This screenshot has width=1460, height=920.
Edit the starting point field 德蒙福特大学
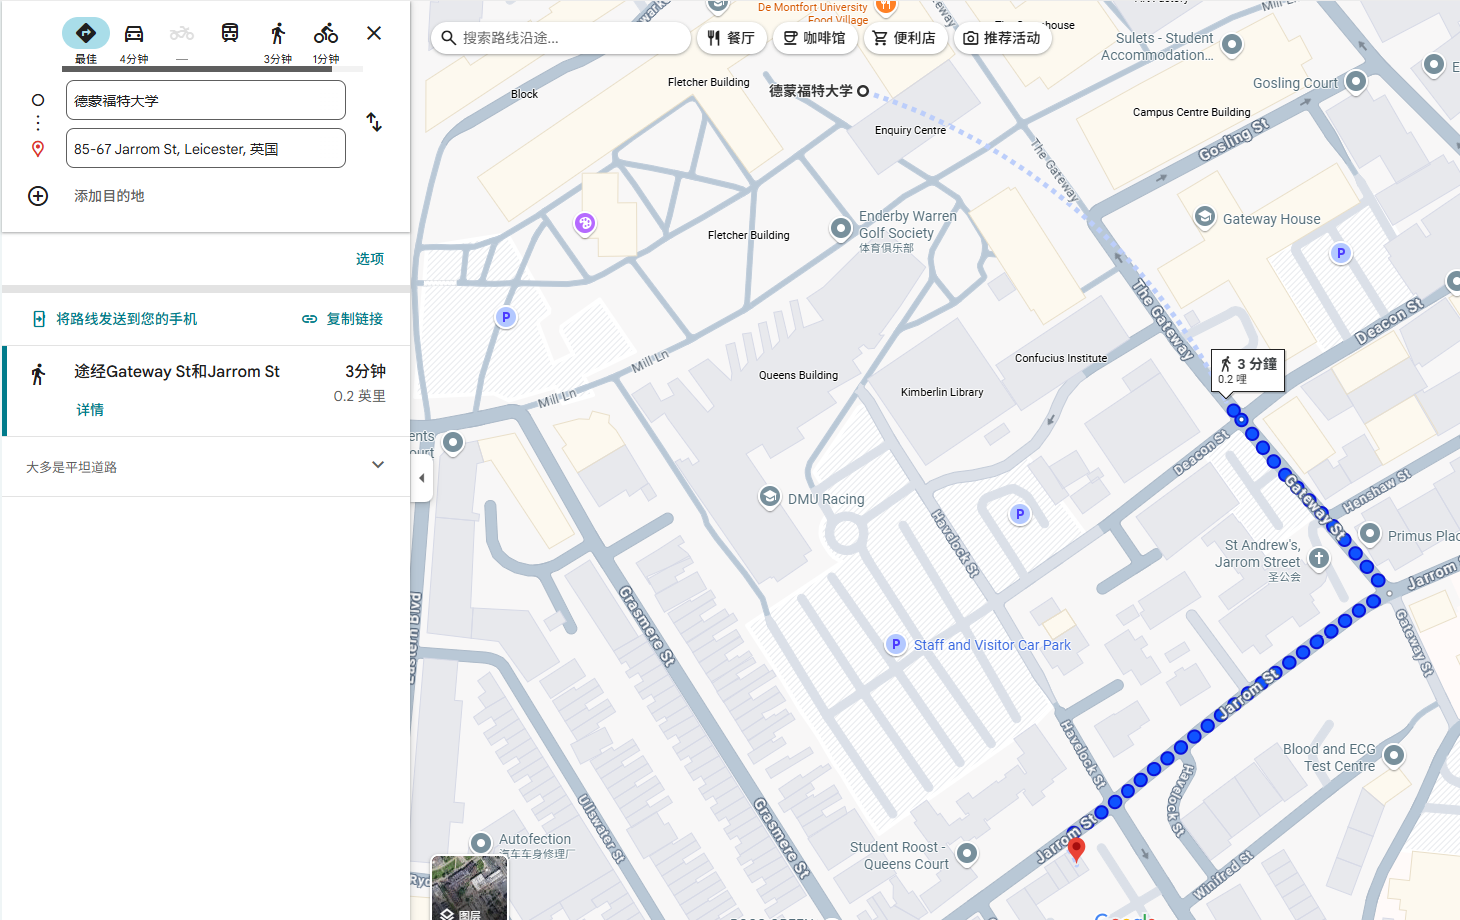point(206,101)
